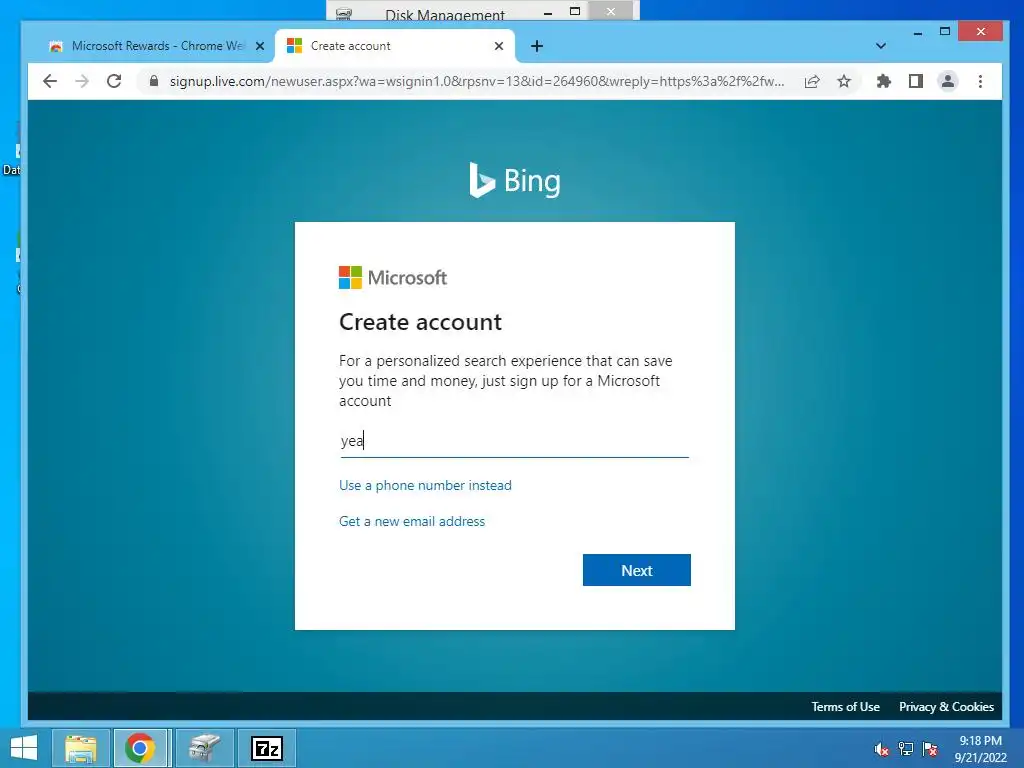The height and width of the screenshot is (768, 1024).
Task: Click the browser forward arrow
Action: [x=82, y=81]
